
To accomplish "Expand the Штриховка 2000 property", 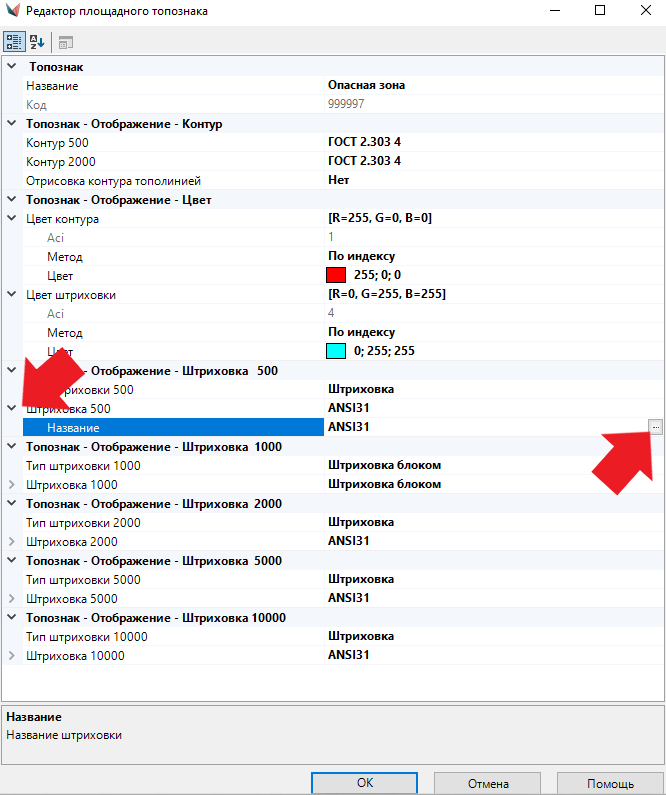I will [12, 541].
